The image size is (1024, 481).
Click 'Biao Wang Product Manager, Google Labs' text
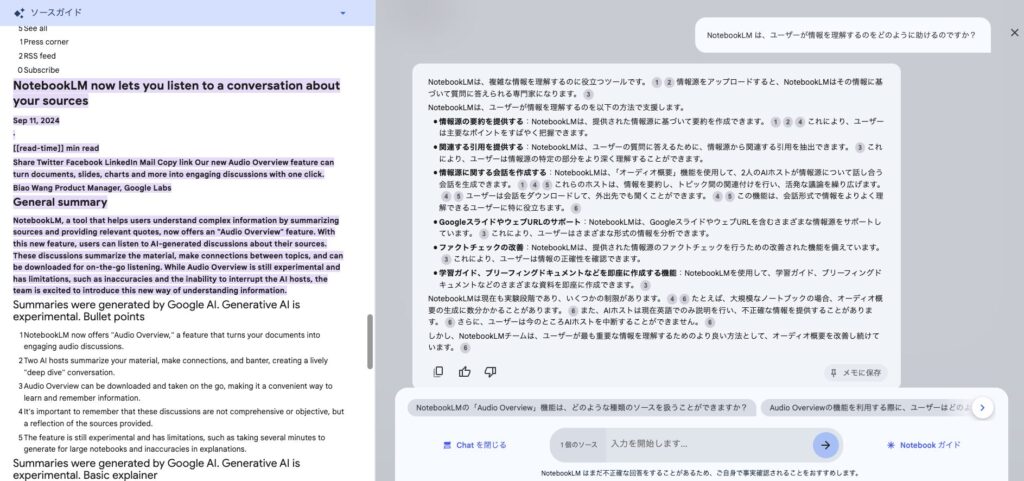92,188
